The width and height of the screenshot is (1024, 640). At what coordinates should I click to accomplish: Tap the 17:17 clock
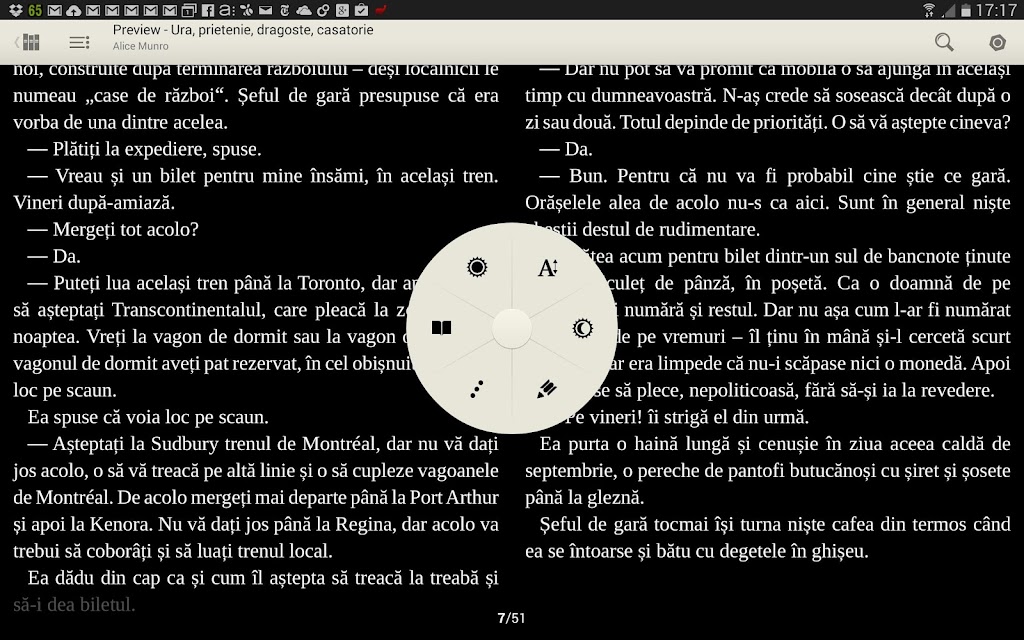click(996, 10)
